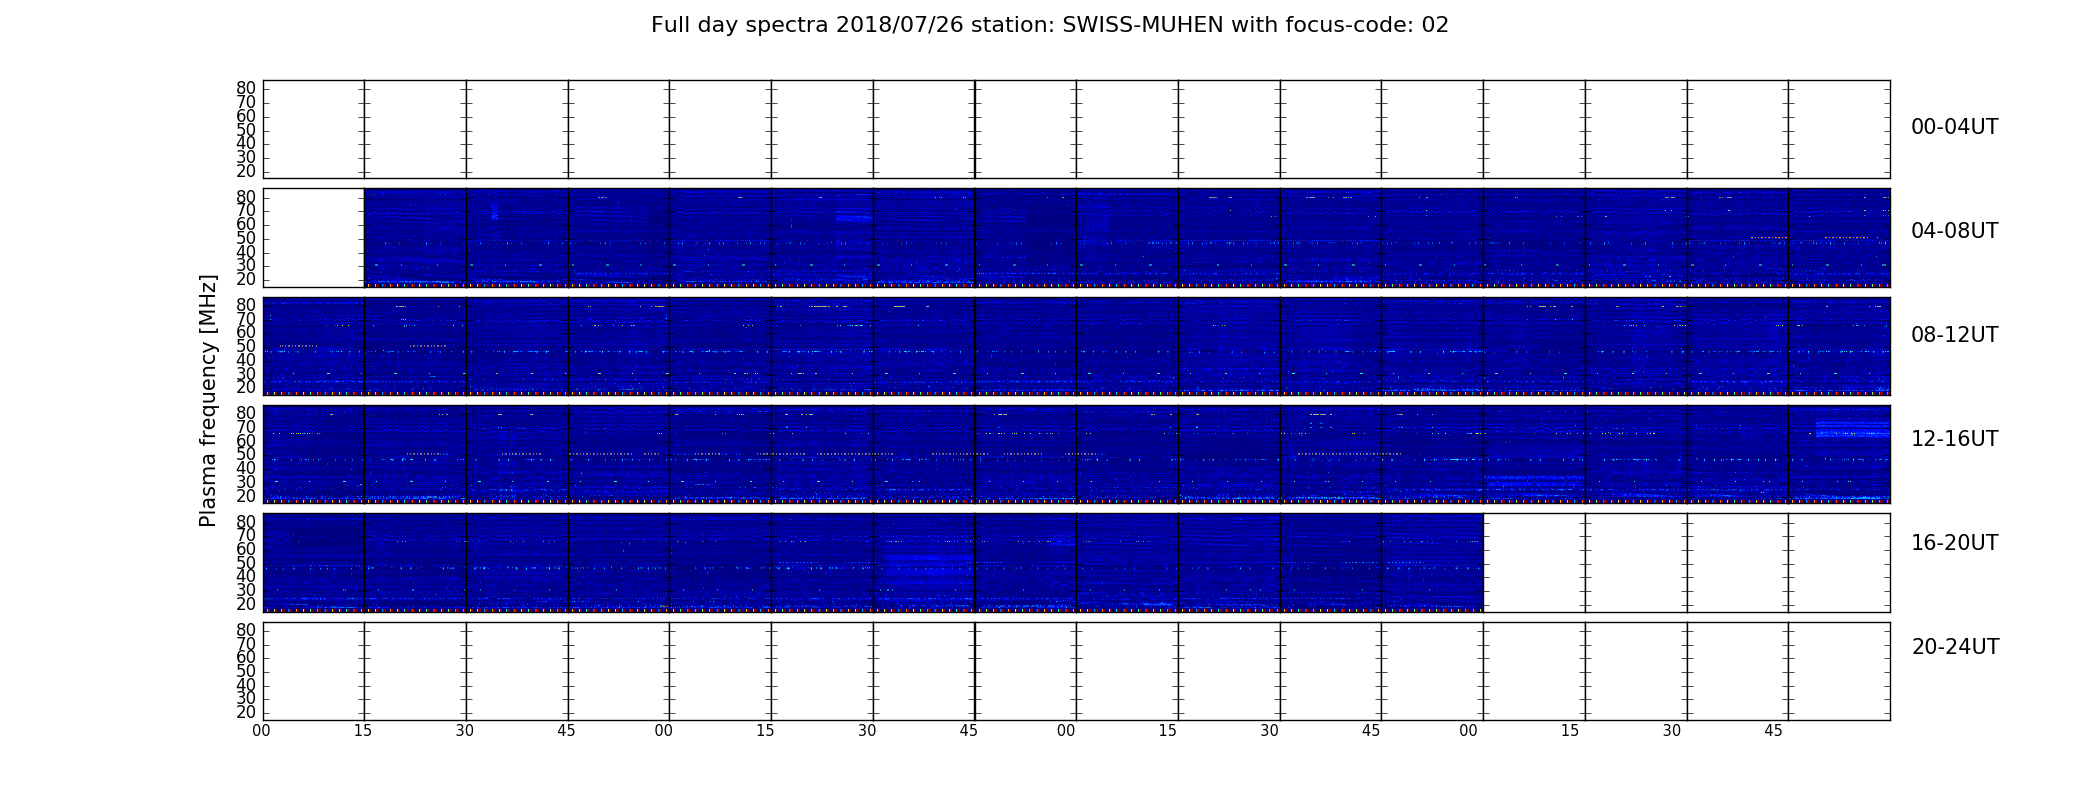Select the '08-12UT' row label
Viewport: 2100px width, 800px height.
[x=1954, y=335]
